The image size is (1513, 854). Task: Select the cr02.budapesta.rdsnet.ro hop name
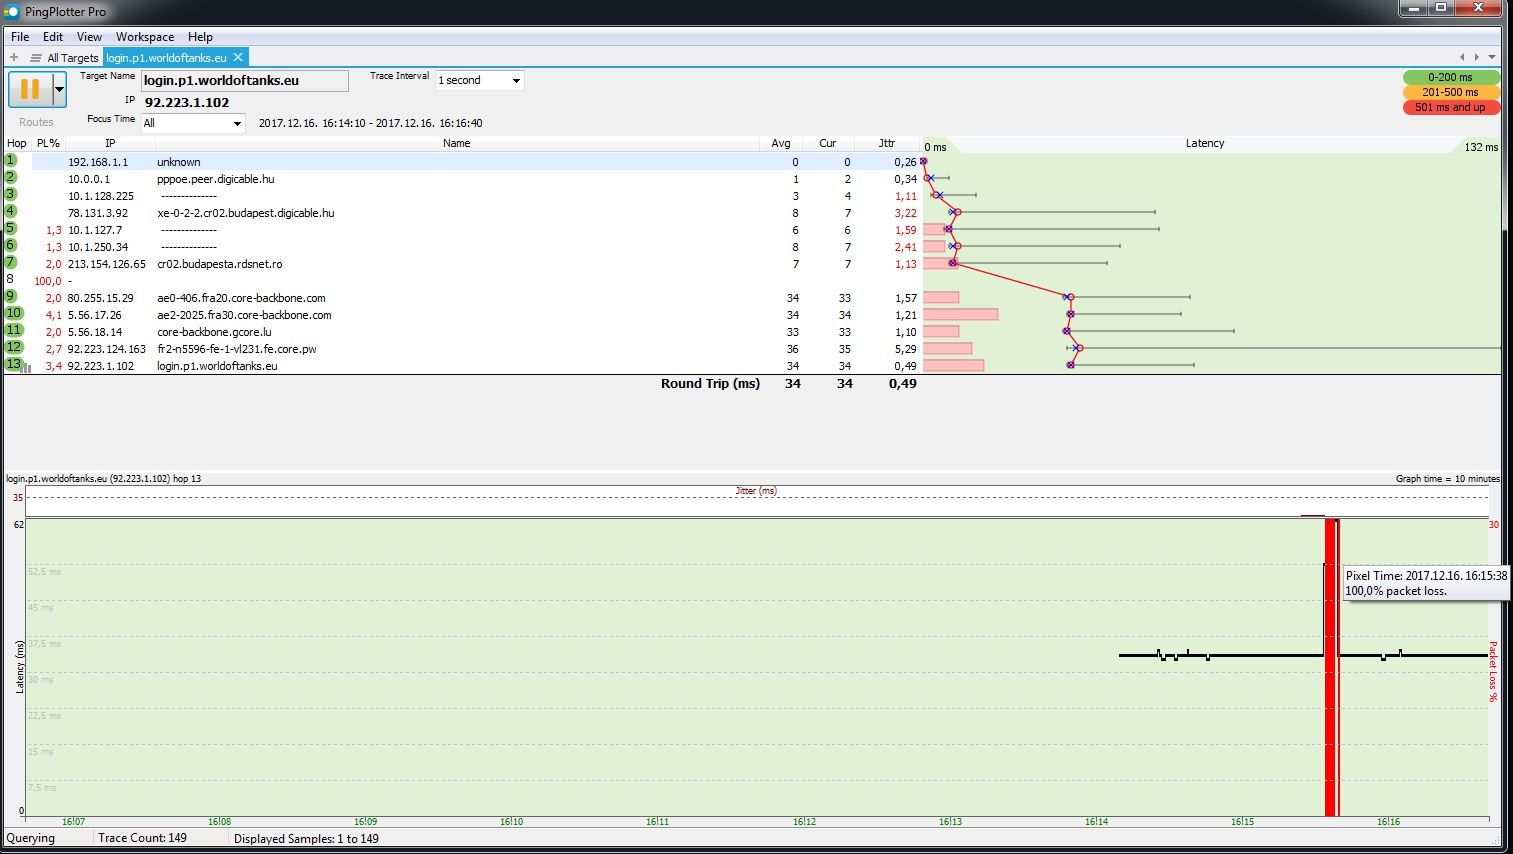coord(219,264)
